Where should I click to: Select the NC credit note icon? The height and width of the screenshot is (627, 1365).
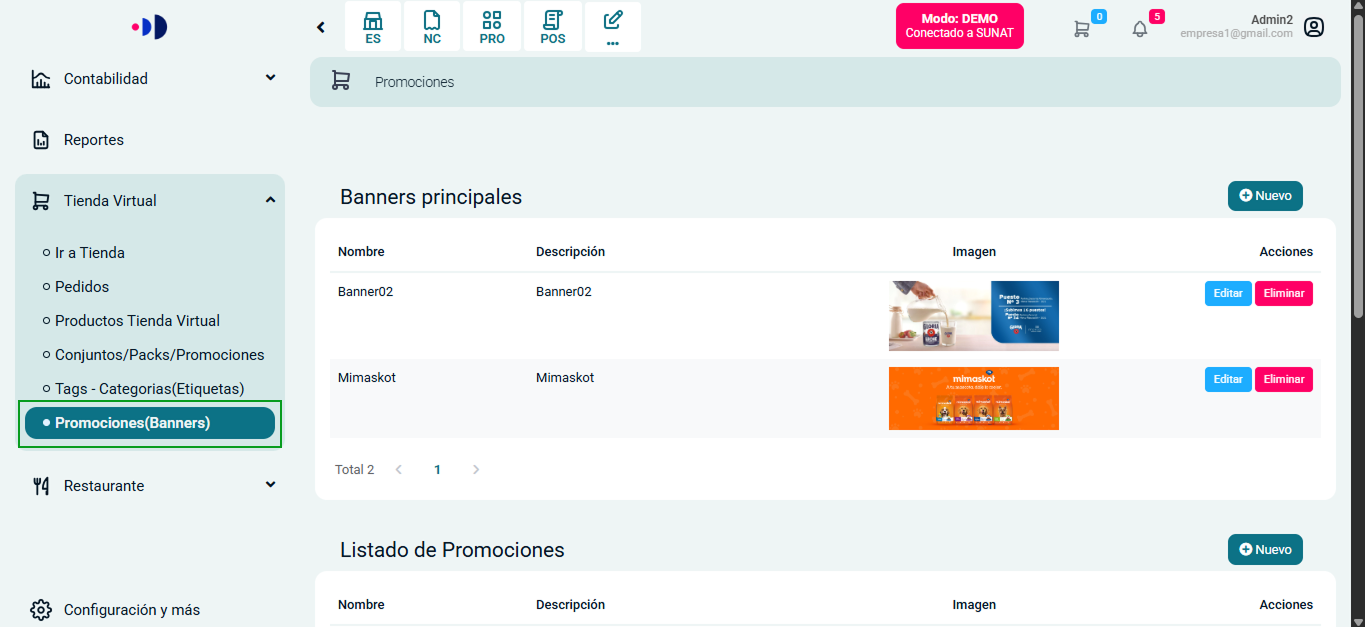point(432,27)
